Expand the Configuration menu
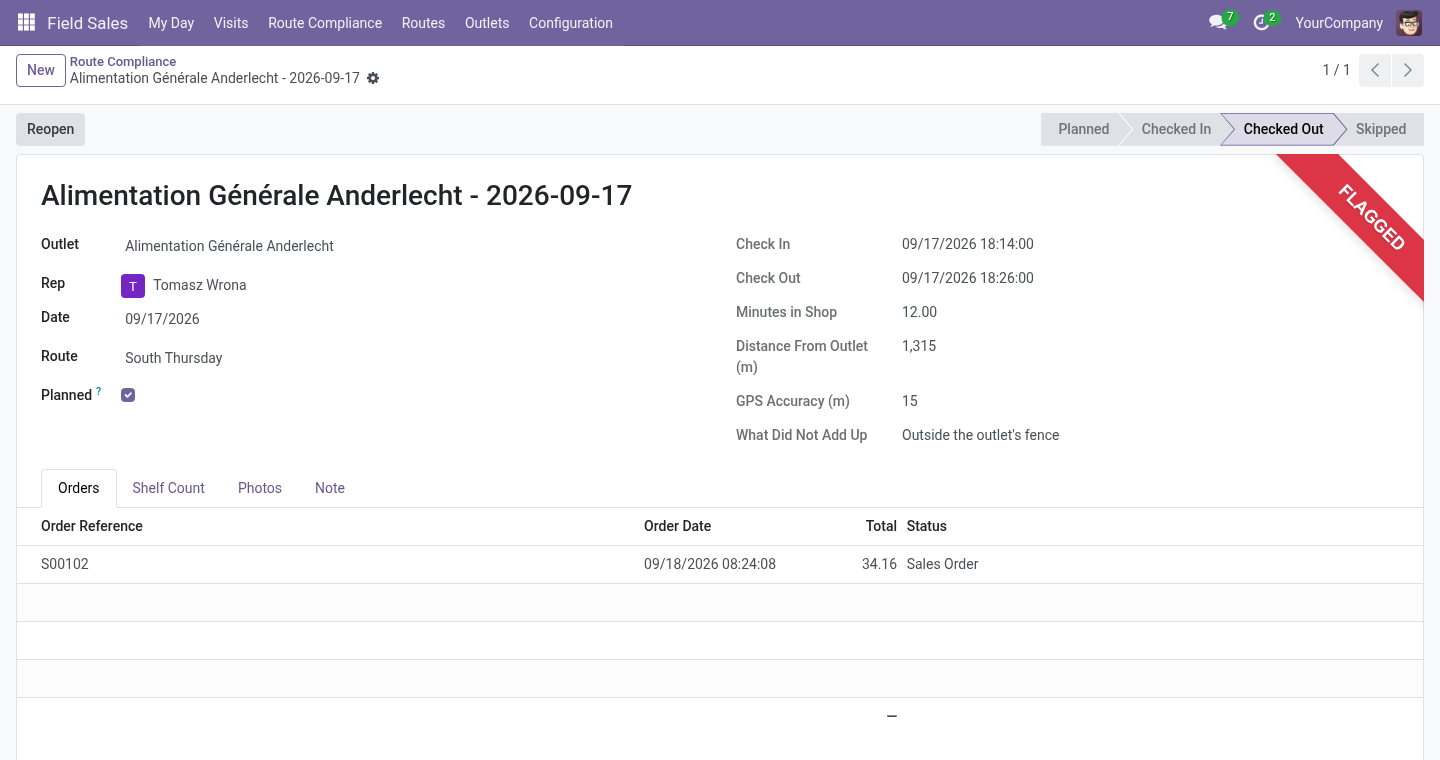The height and width of the screenshot is (760, 1440). click(571, 23)
